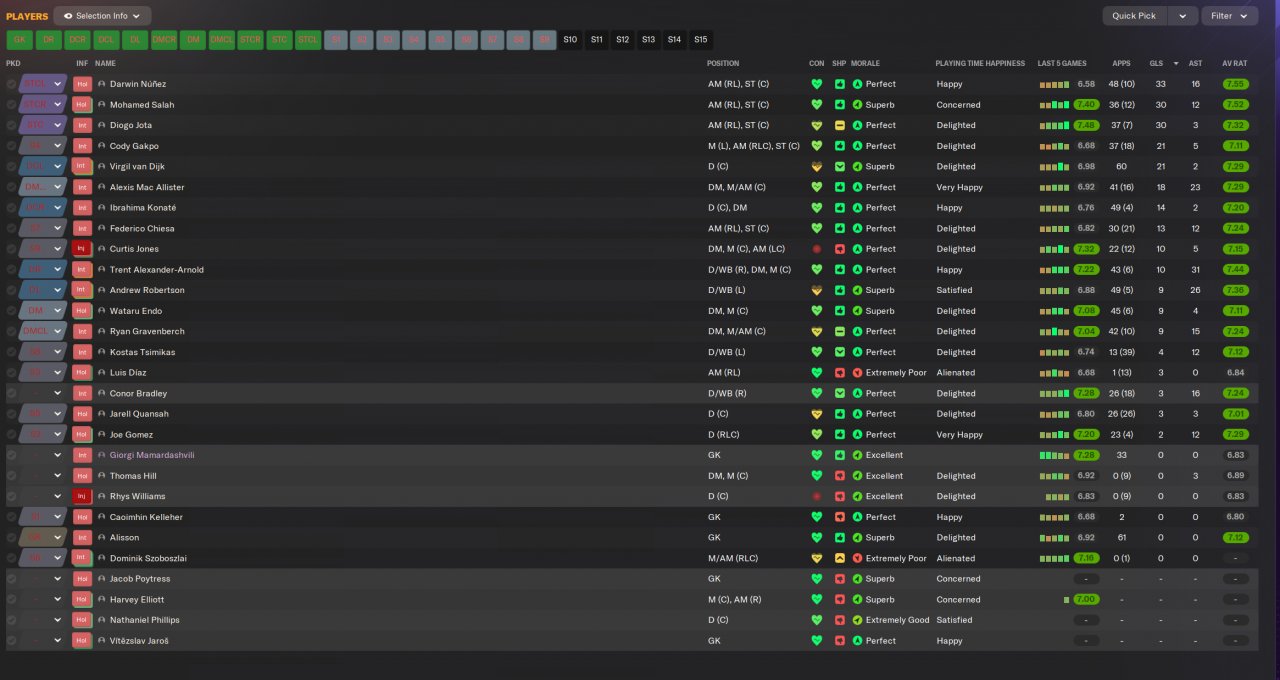The height and width of the screenshot is (680, 1280).
Task: Click the yellow condition heart for Diogo Jota
Action: pos(817,125)
